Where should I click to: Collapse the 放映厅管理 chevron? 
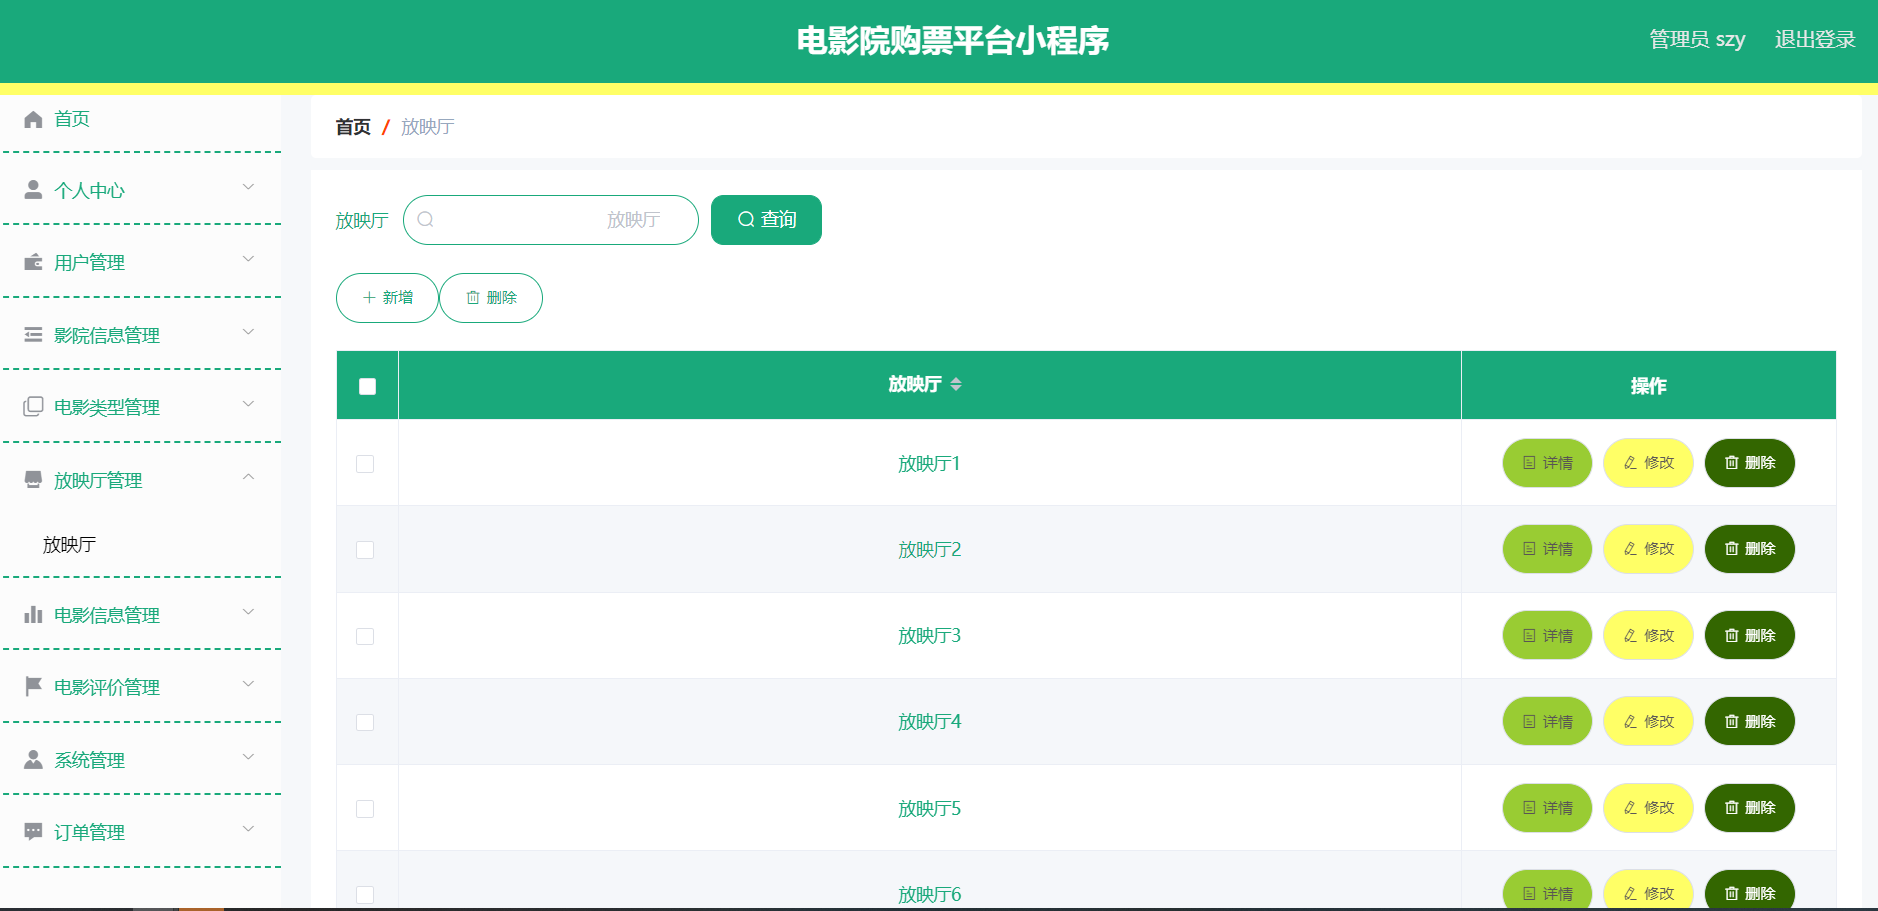pyautogui.click(x=248, y=477)
